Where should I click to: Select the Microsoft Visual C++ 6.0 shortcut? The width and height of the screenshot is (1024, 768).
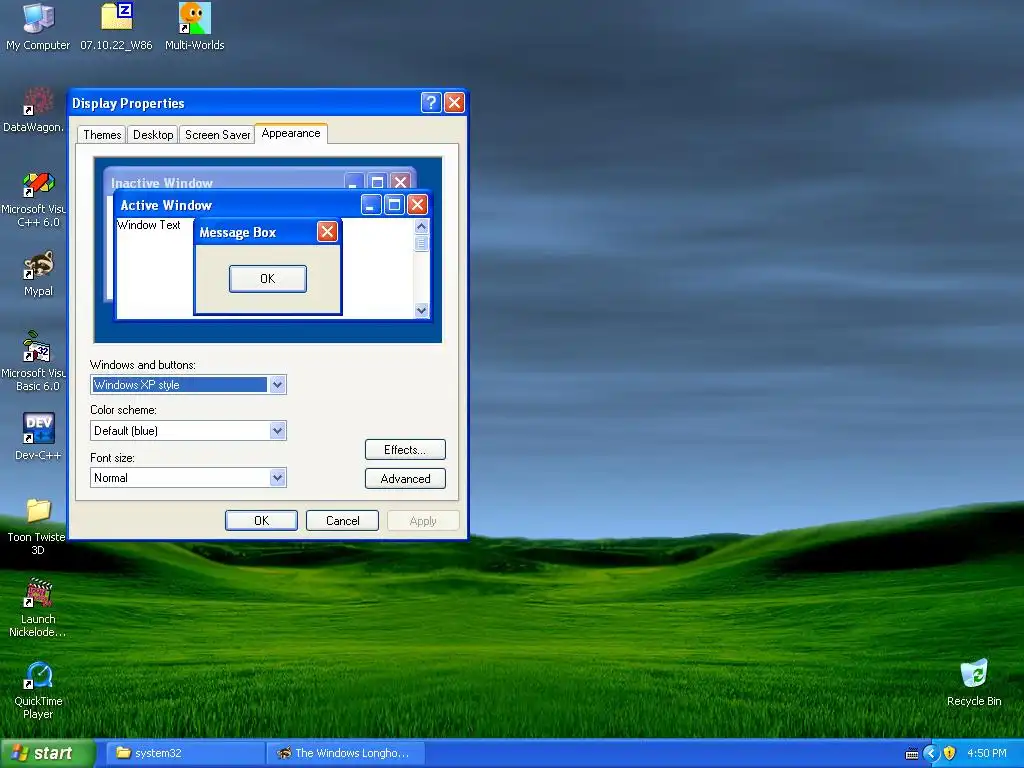[x=35, y=199]
